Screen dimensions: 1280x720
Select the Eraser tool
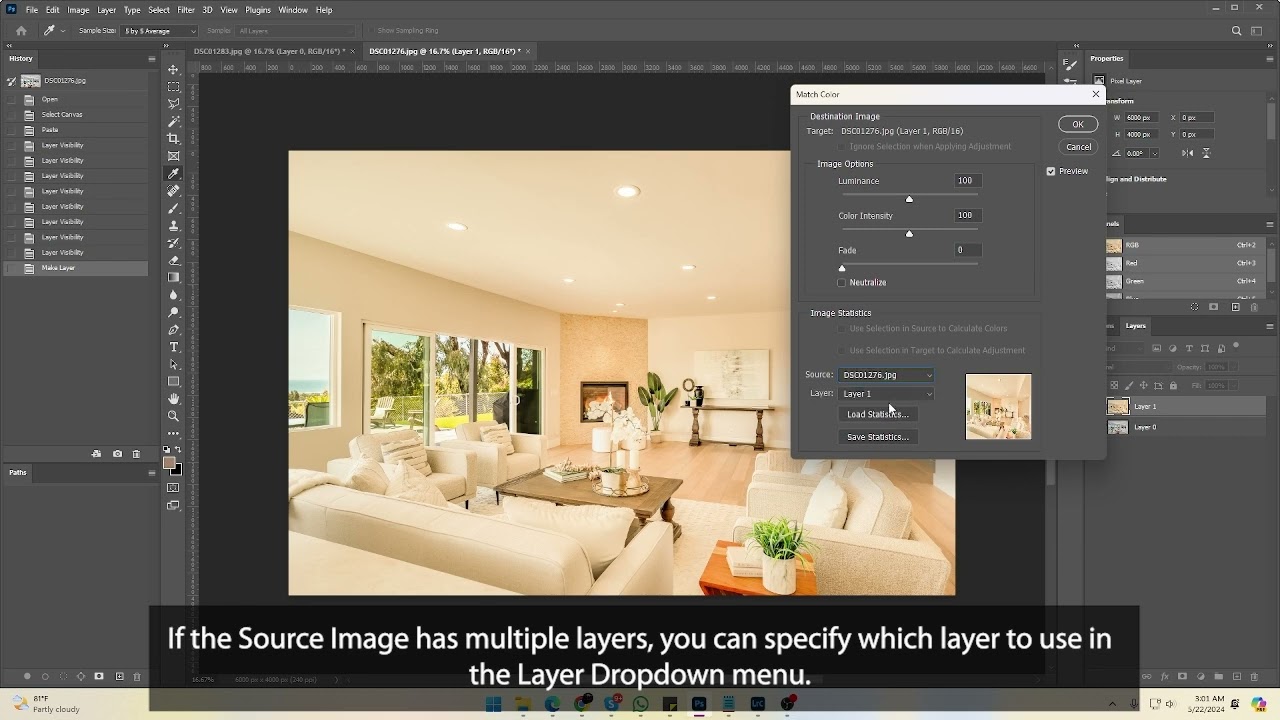coord(174,260)
